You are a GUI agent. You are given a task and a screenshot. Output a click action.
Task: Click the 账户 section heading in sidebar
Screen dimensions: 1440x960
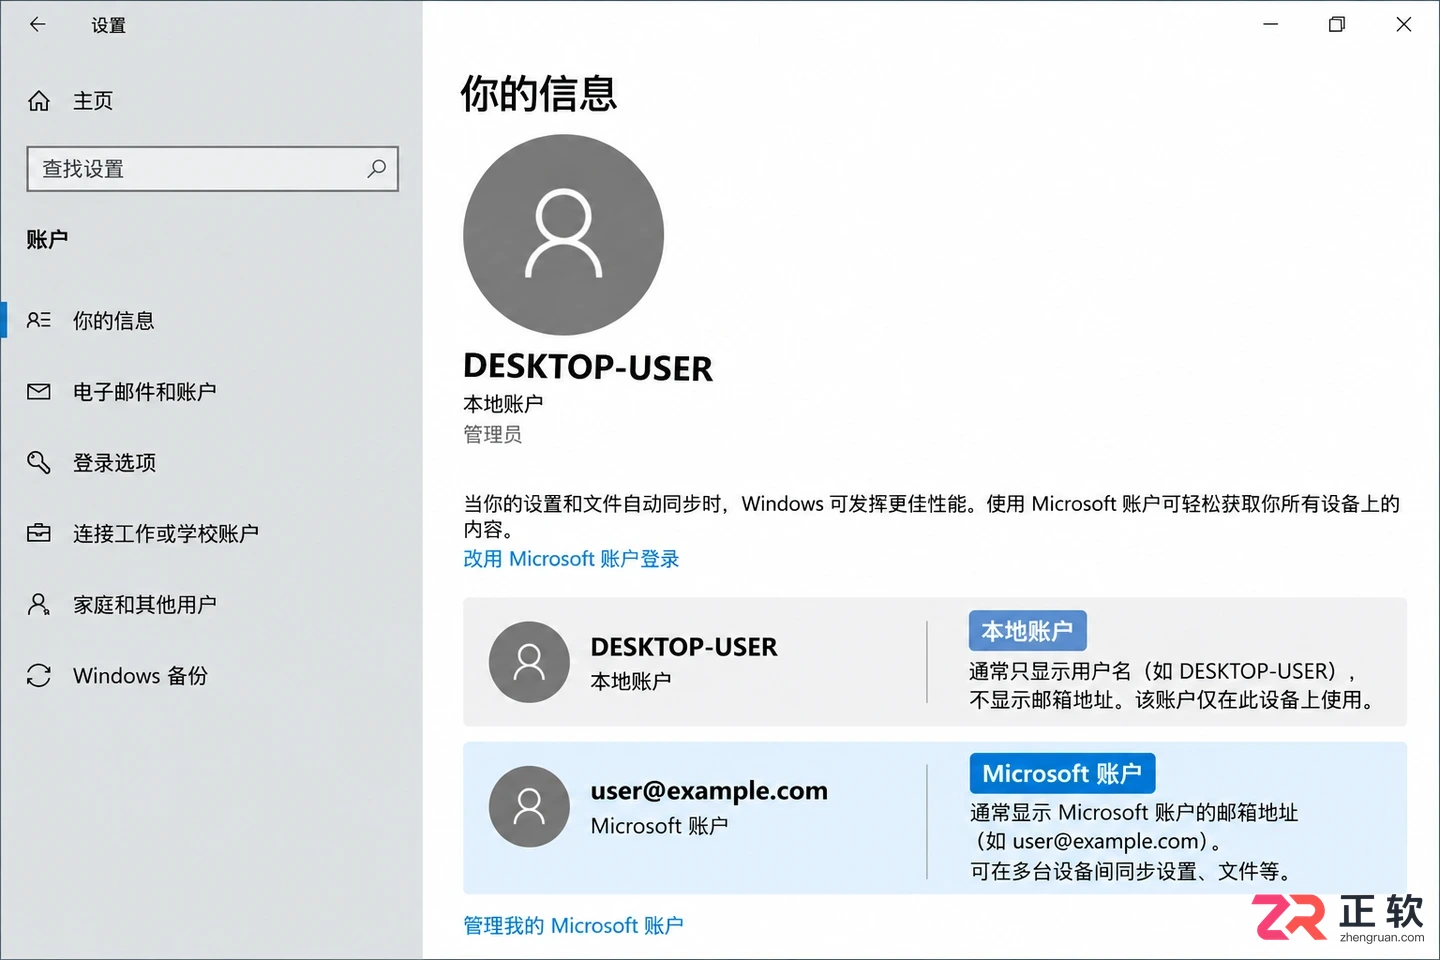(x=48, y=239)
